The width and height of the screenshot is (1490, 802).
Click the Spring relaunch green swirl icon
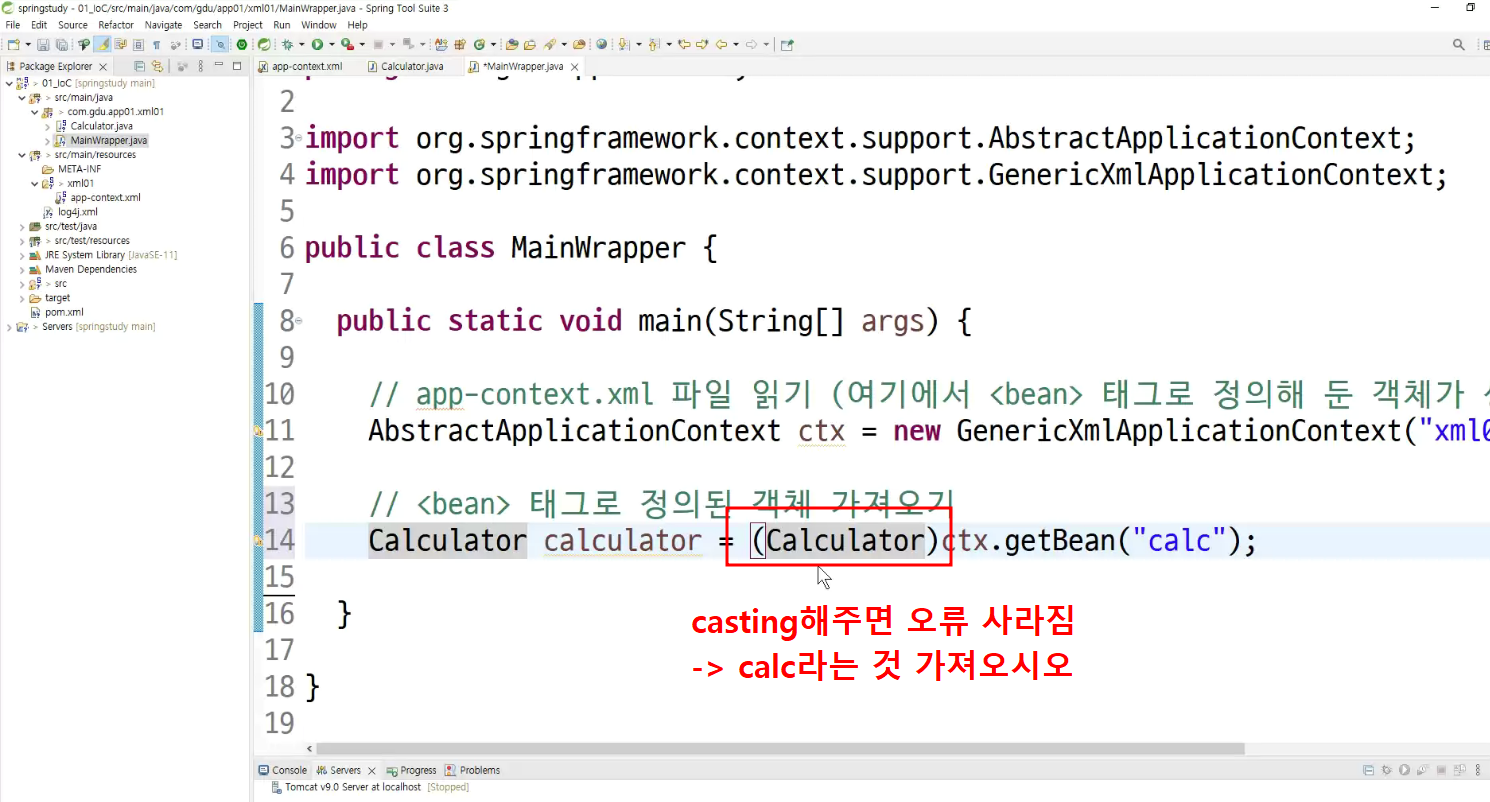[263, 44]
